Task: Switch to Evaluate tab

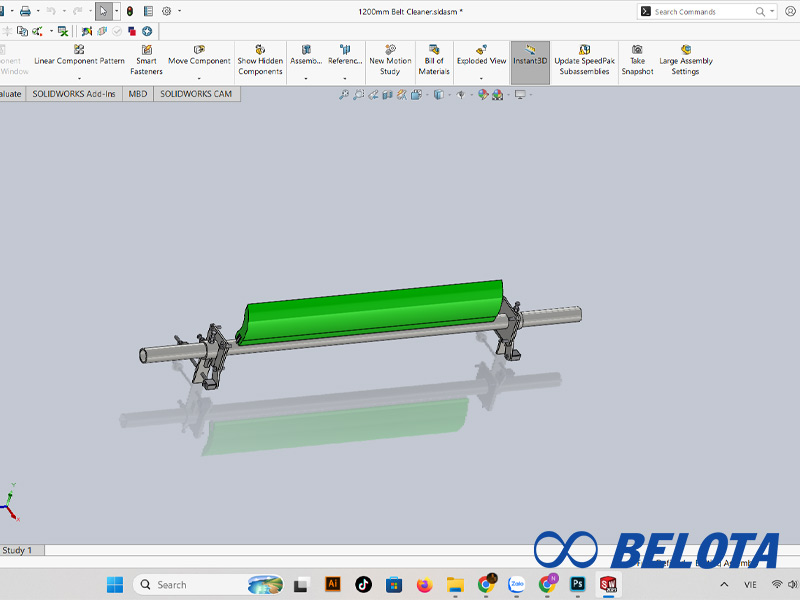Action: [x=11, y=94]
